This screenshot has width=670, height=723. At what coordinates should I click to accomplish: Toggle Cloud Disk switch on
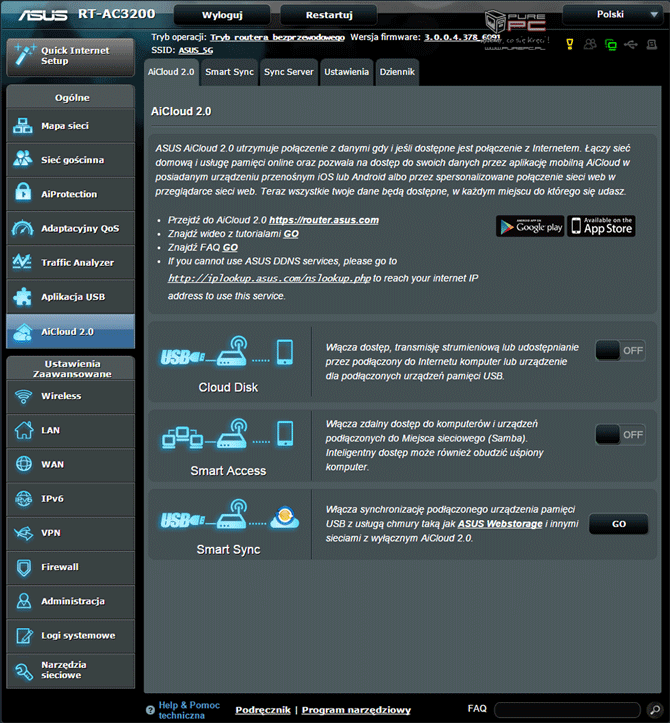click(620, 350)
